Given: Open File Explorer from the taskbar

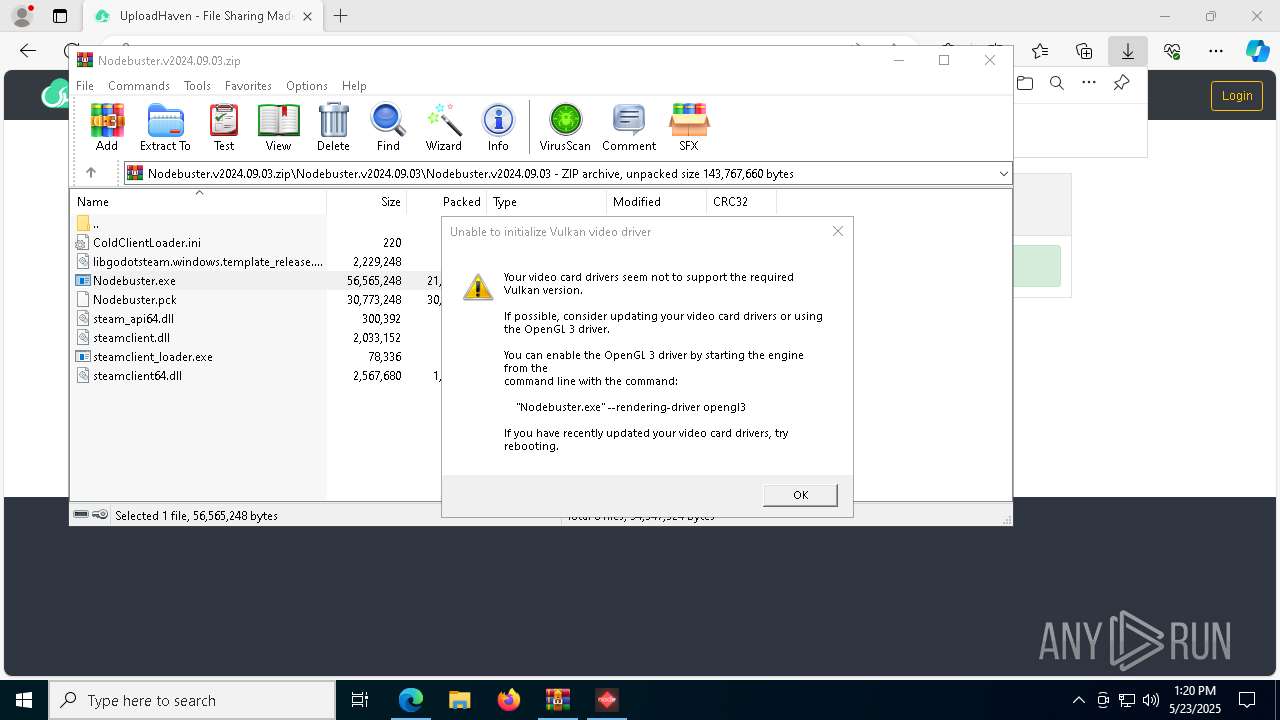Looking at the screenshot, I should (459, 700).
